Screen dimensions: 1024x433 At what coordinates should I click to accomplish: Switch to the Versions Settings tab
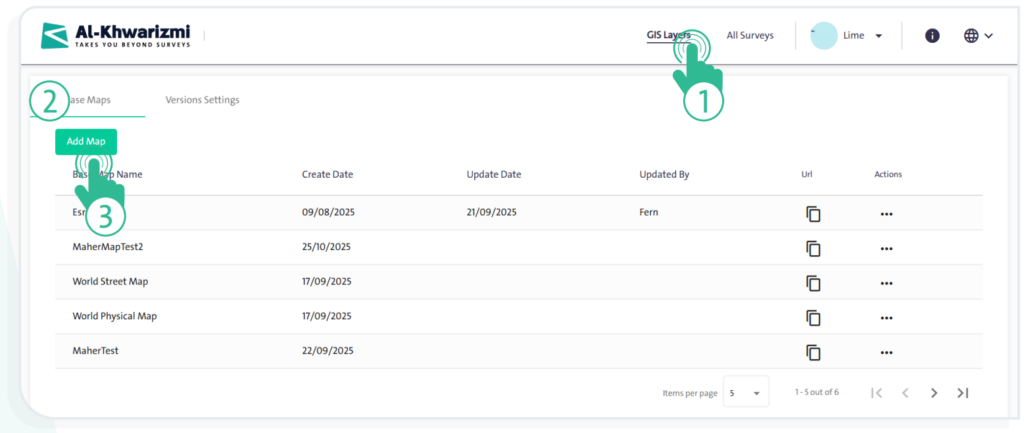[202, 100]
